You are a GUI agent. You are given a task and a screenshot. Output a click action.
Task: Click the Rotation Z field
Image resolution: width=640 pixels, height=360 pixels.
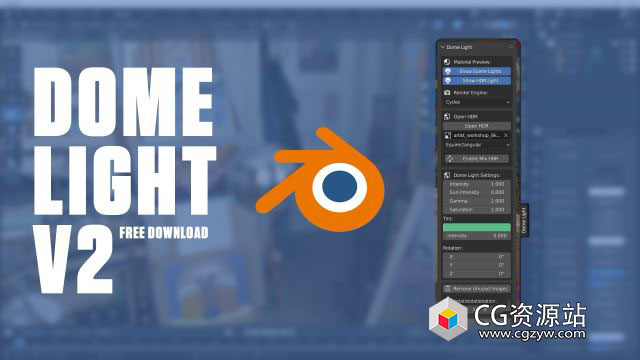click(476, 273)
